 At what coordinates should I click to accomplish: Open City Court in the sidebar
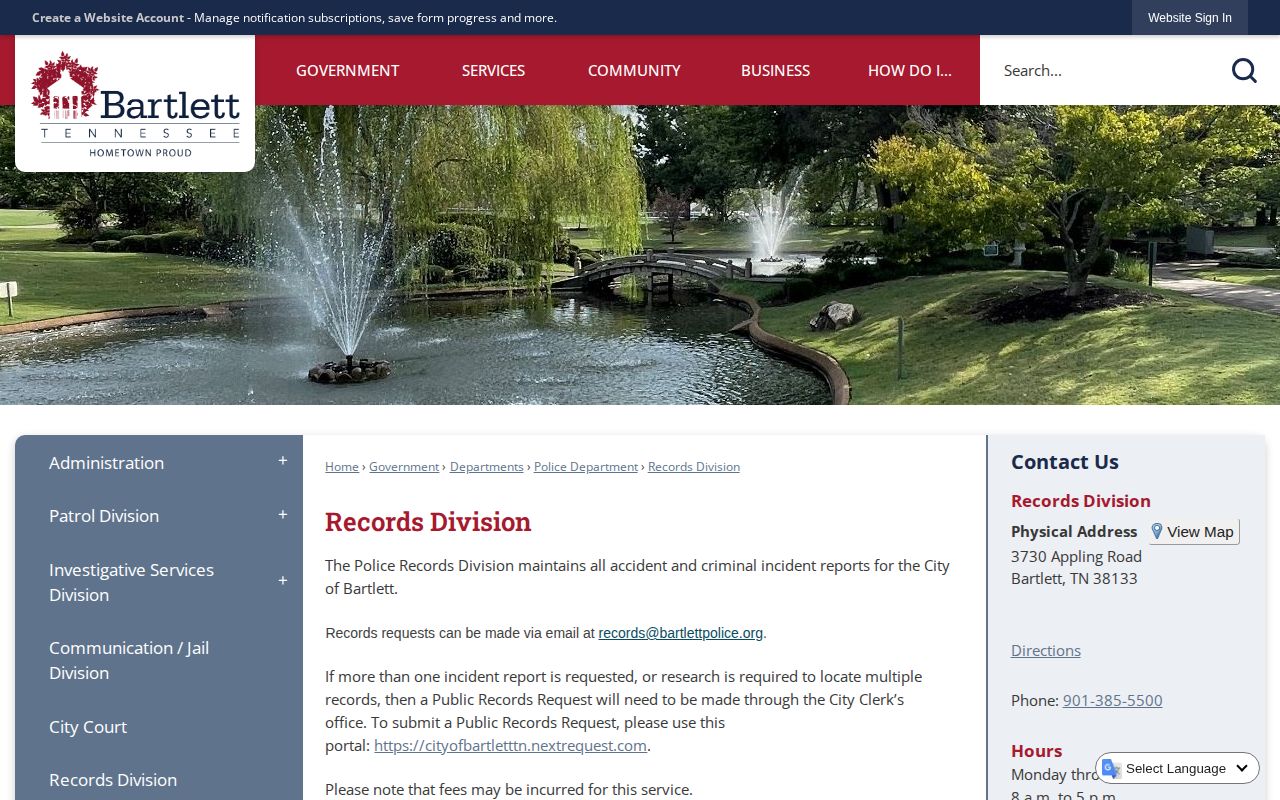pos(88,727)
